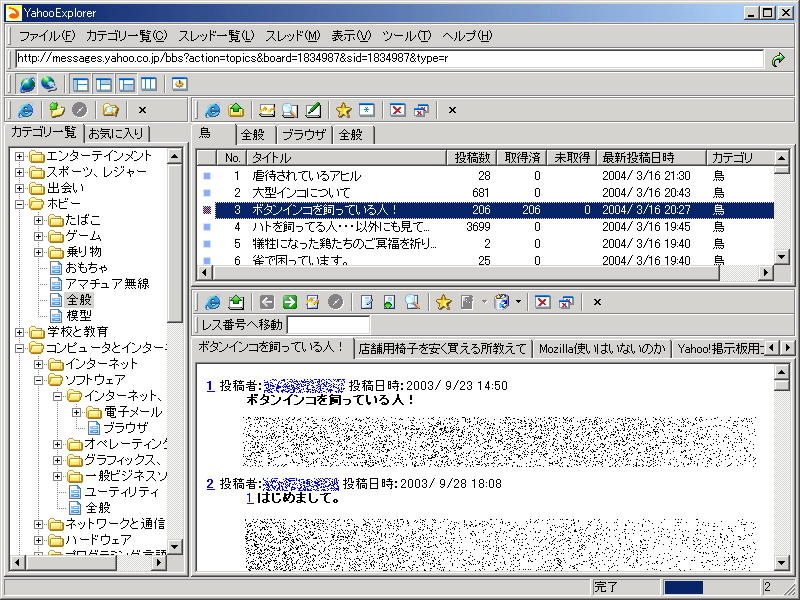The image size is (800, 600).
Task: Expand the エンターテインメント folder
Action: [19, 156]
